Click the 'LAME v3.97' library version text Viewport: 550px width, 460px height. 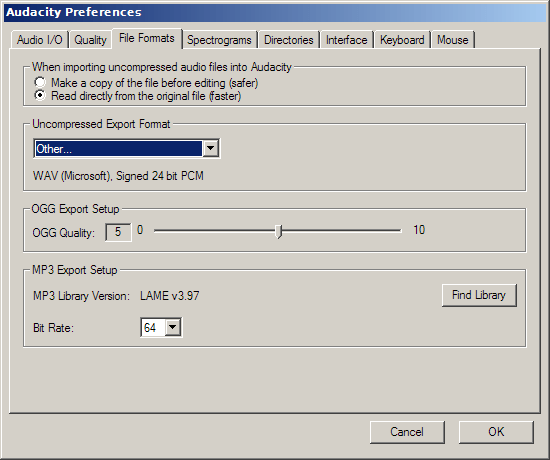click(x=169, y=296)
